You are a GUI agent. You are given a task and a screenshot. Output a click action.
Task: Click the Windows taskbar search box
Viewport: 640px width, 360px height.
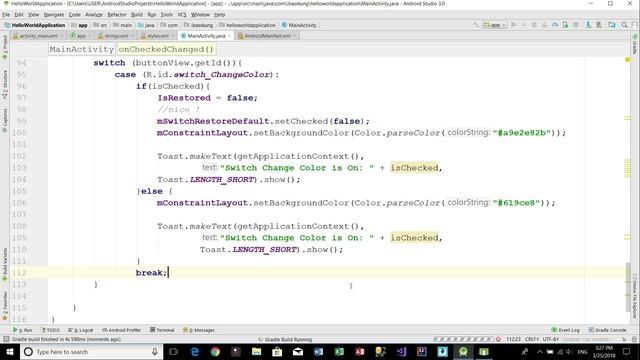pos(91,351)
